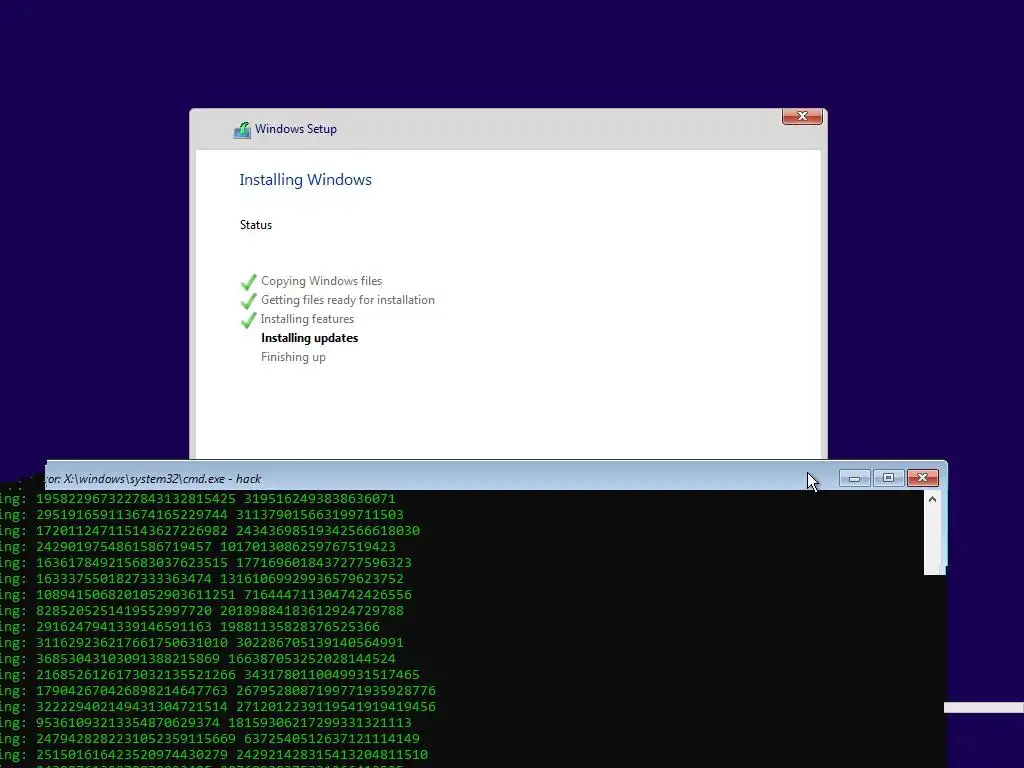
Task: Click the Installing features step
Action: coord(307,319)
